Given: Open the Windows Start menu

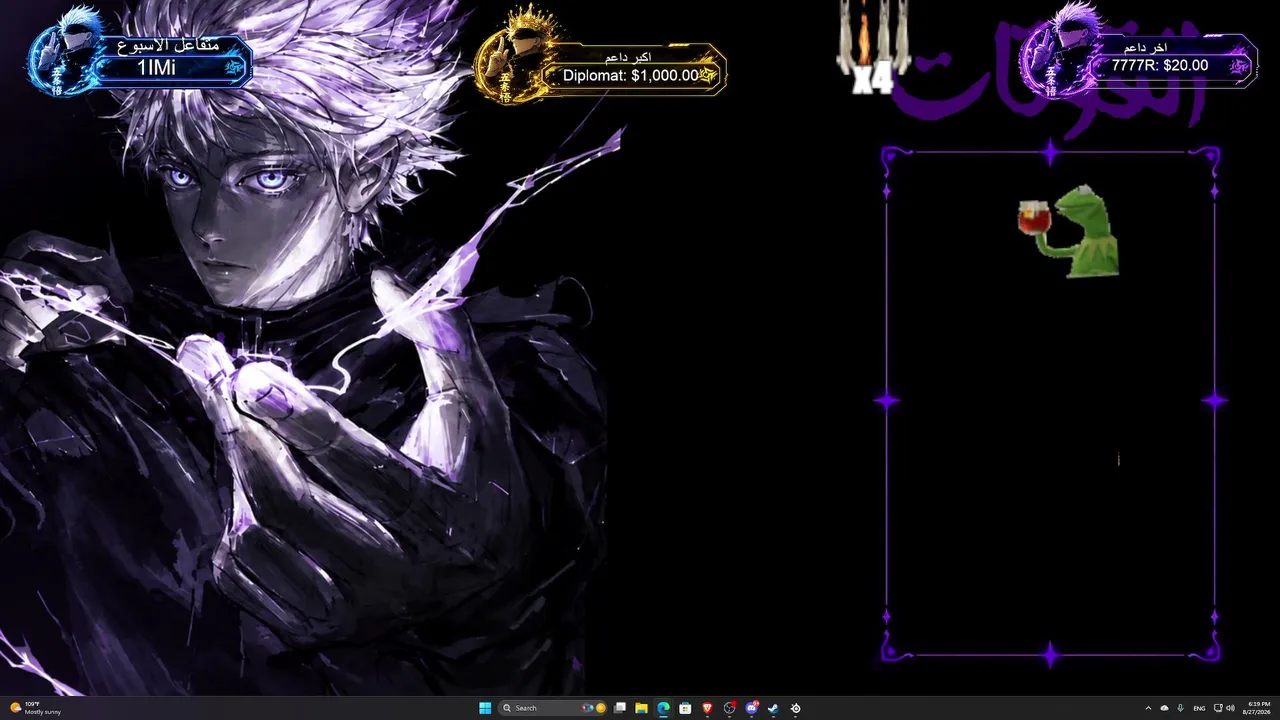Looking at the screenshot, I should tap(485, 708).
